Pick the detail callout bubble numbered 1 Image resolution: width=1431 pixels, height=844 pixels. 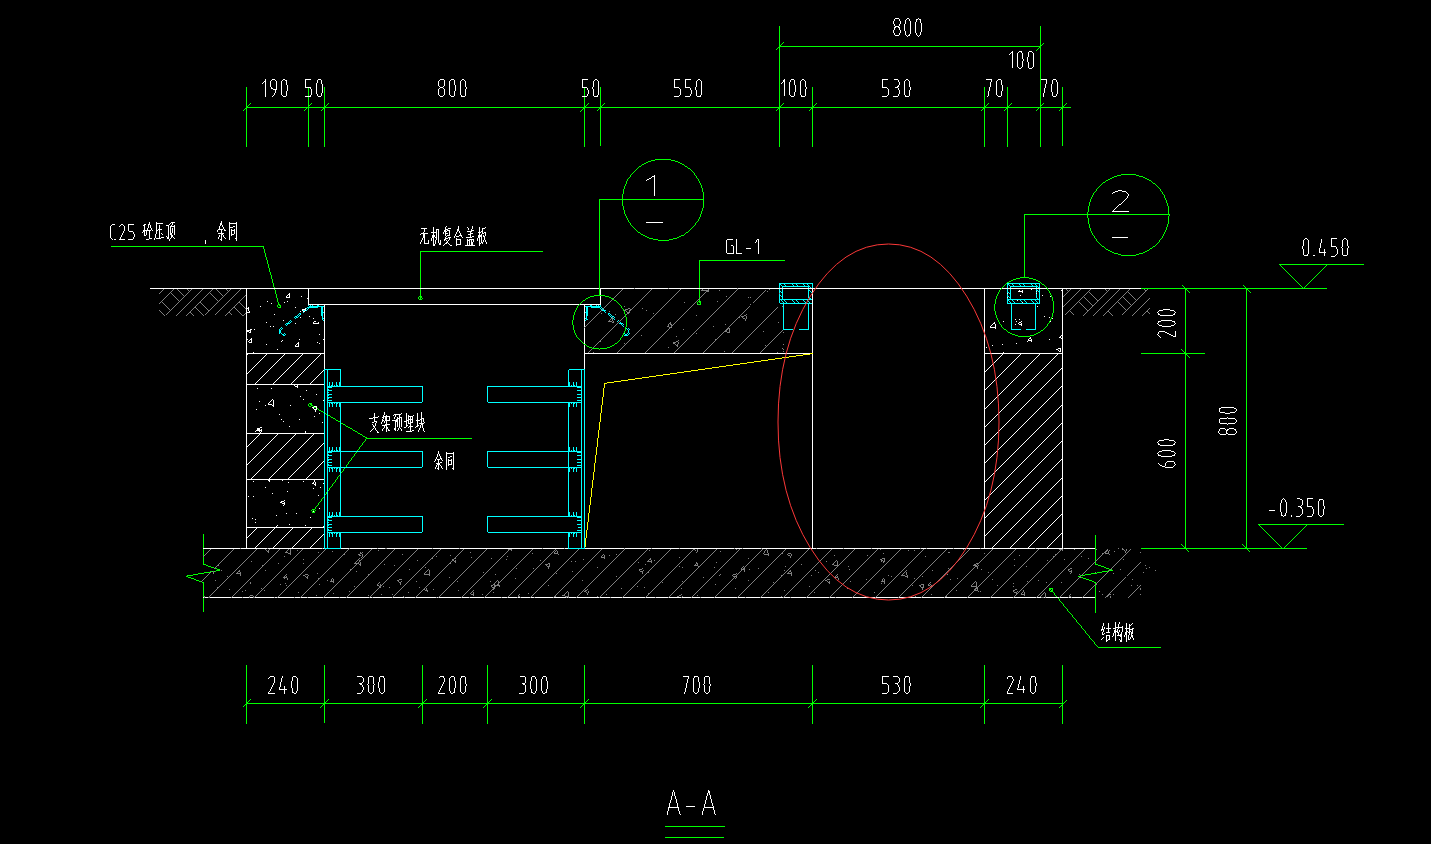tap(663, 200)
